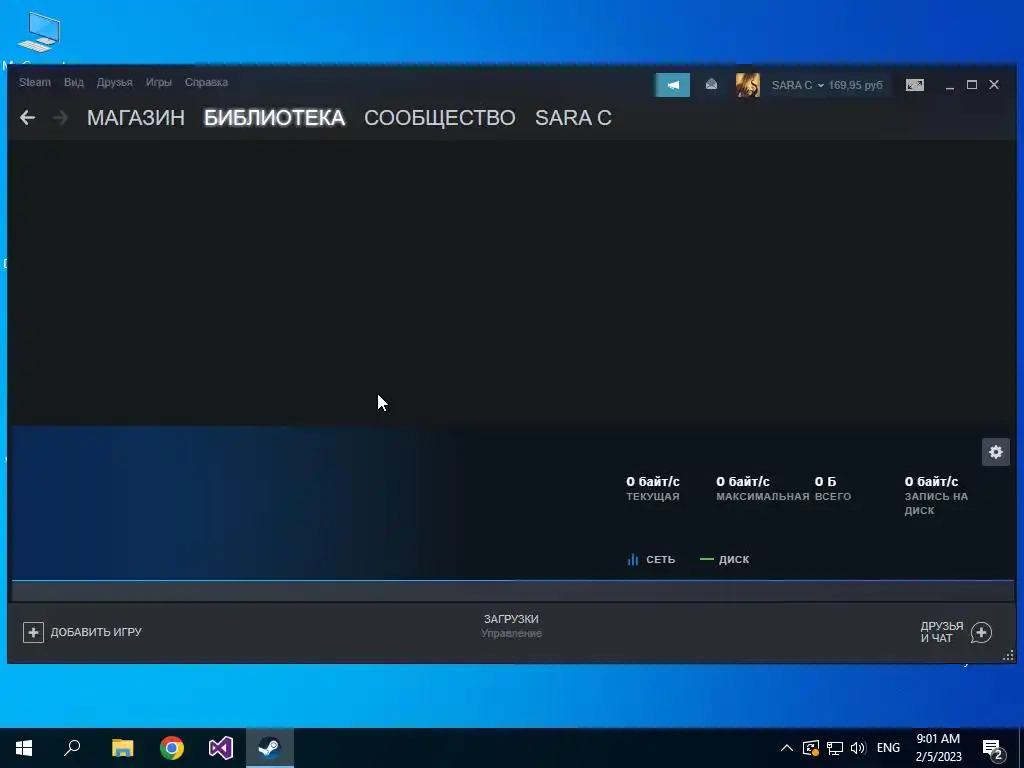Open Visual Studio from the taskbar
Screen dimensions: 1024x768
tap(221, 748)
